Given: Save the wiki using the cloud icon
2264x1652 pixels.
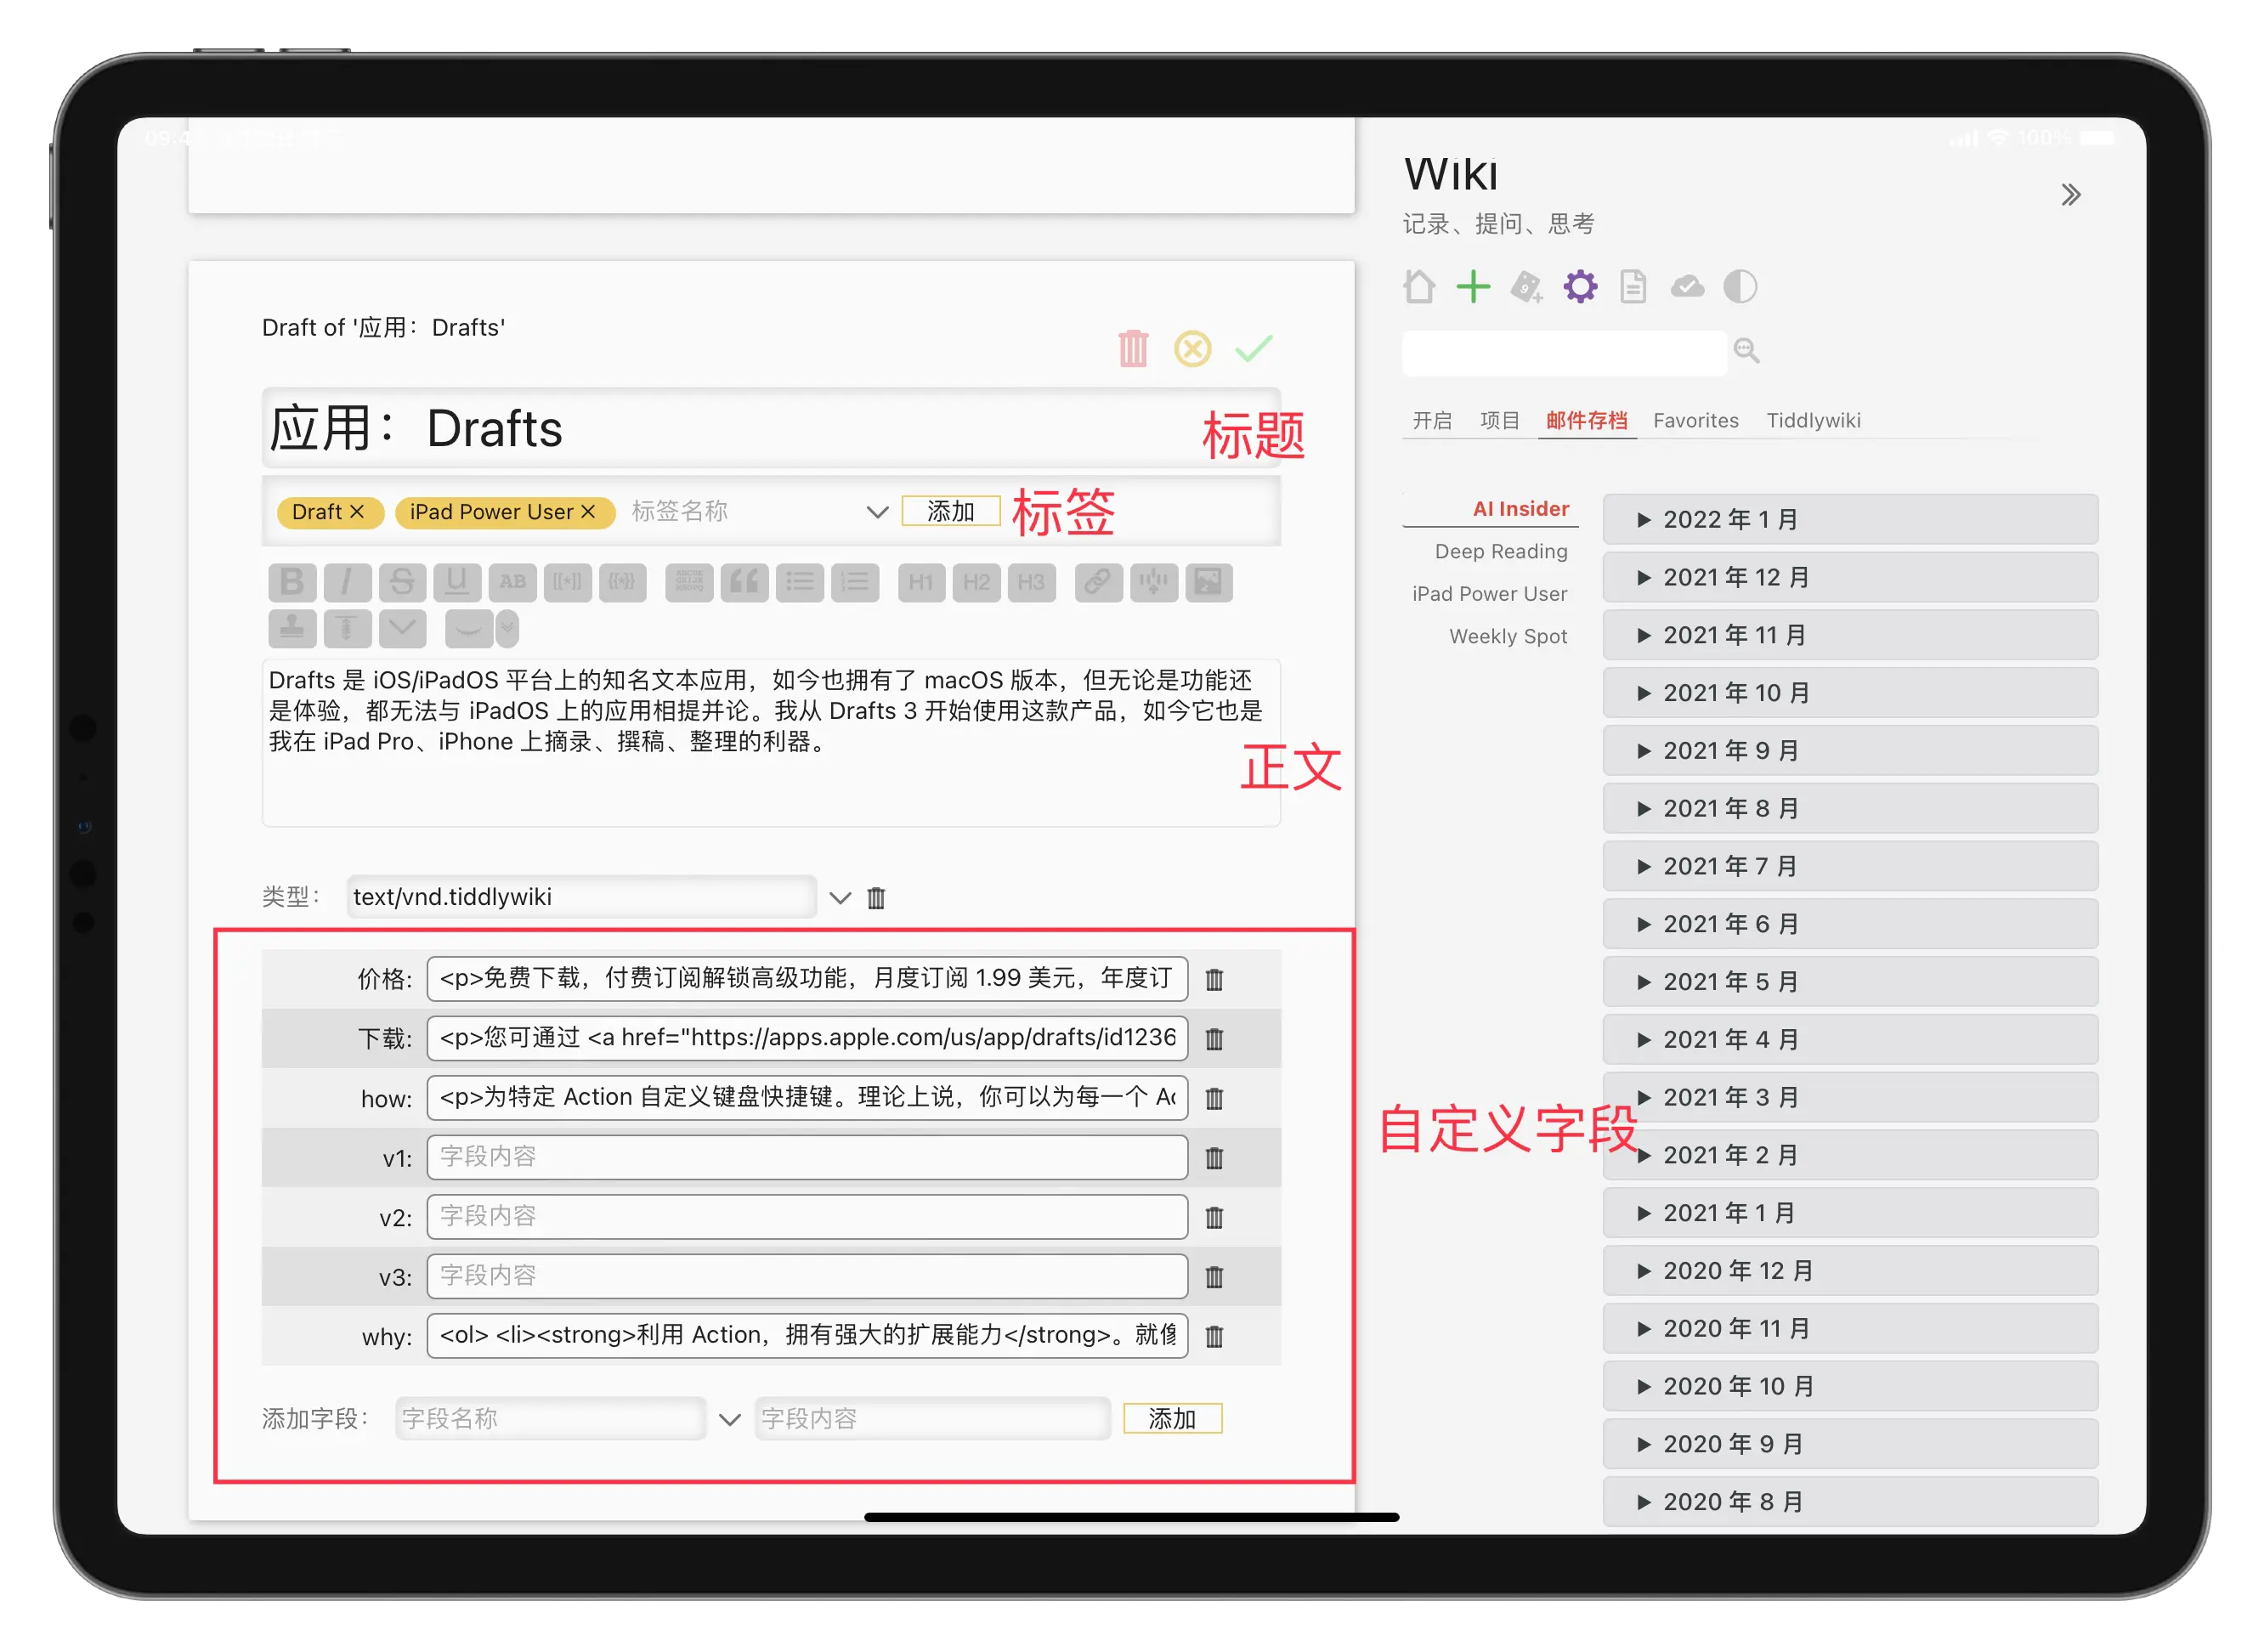Looking at the screenshot, I should (1687, 287).
